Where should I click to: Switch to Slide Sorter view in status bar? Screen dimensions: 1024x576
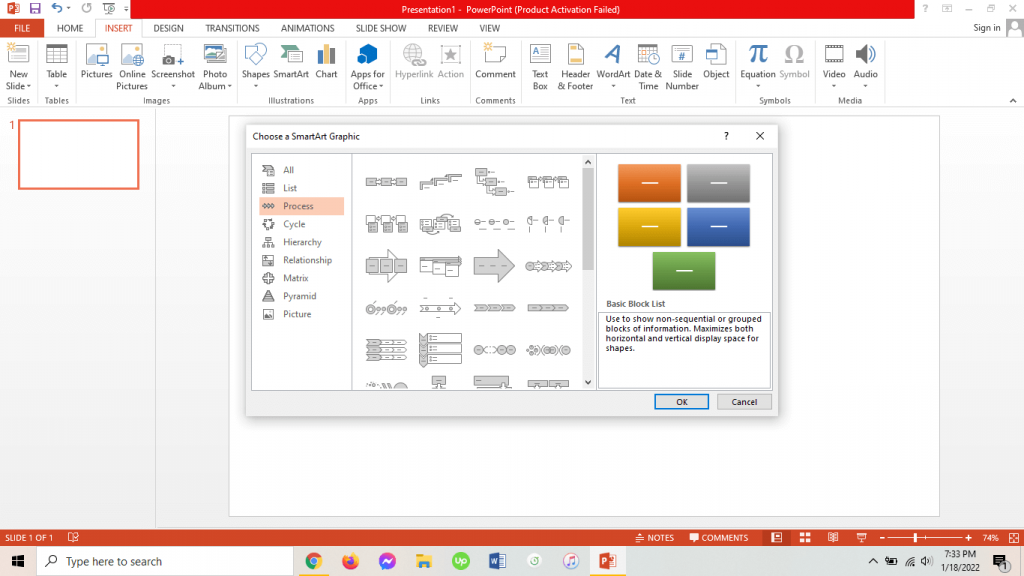(x=804, y=537)
